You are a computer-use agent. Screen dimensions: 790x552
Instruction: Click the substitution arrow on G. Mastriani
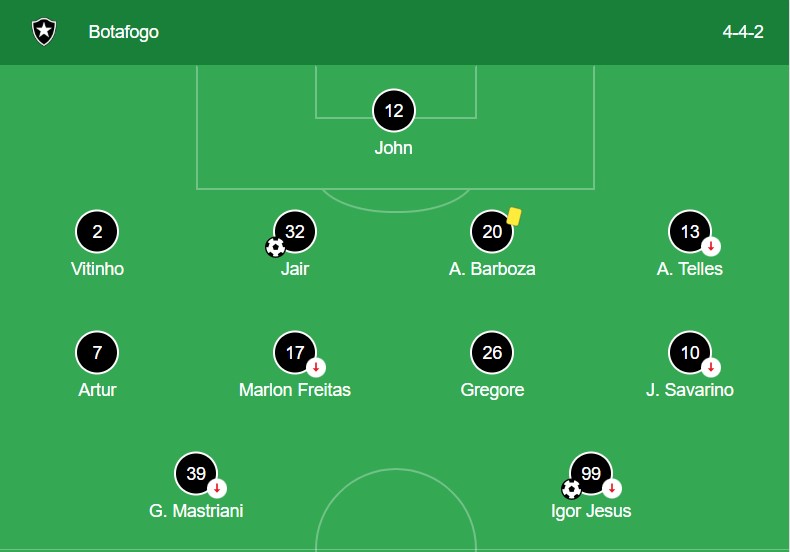pos(217,488)
